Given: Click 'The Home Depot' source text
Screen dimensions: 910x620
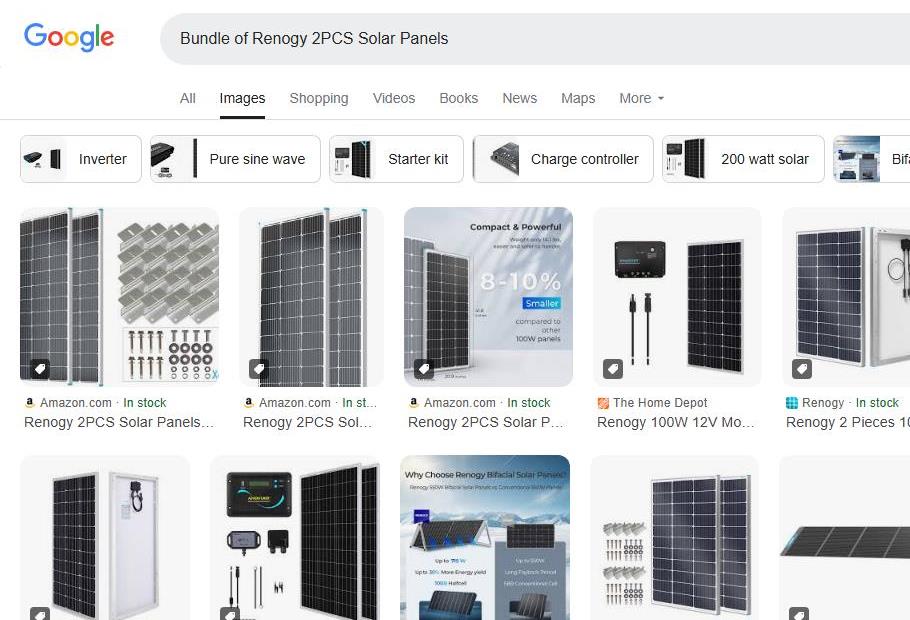Looking at the screenshot, I should click(x=660, y=403).
